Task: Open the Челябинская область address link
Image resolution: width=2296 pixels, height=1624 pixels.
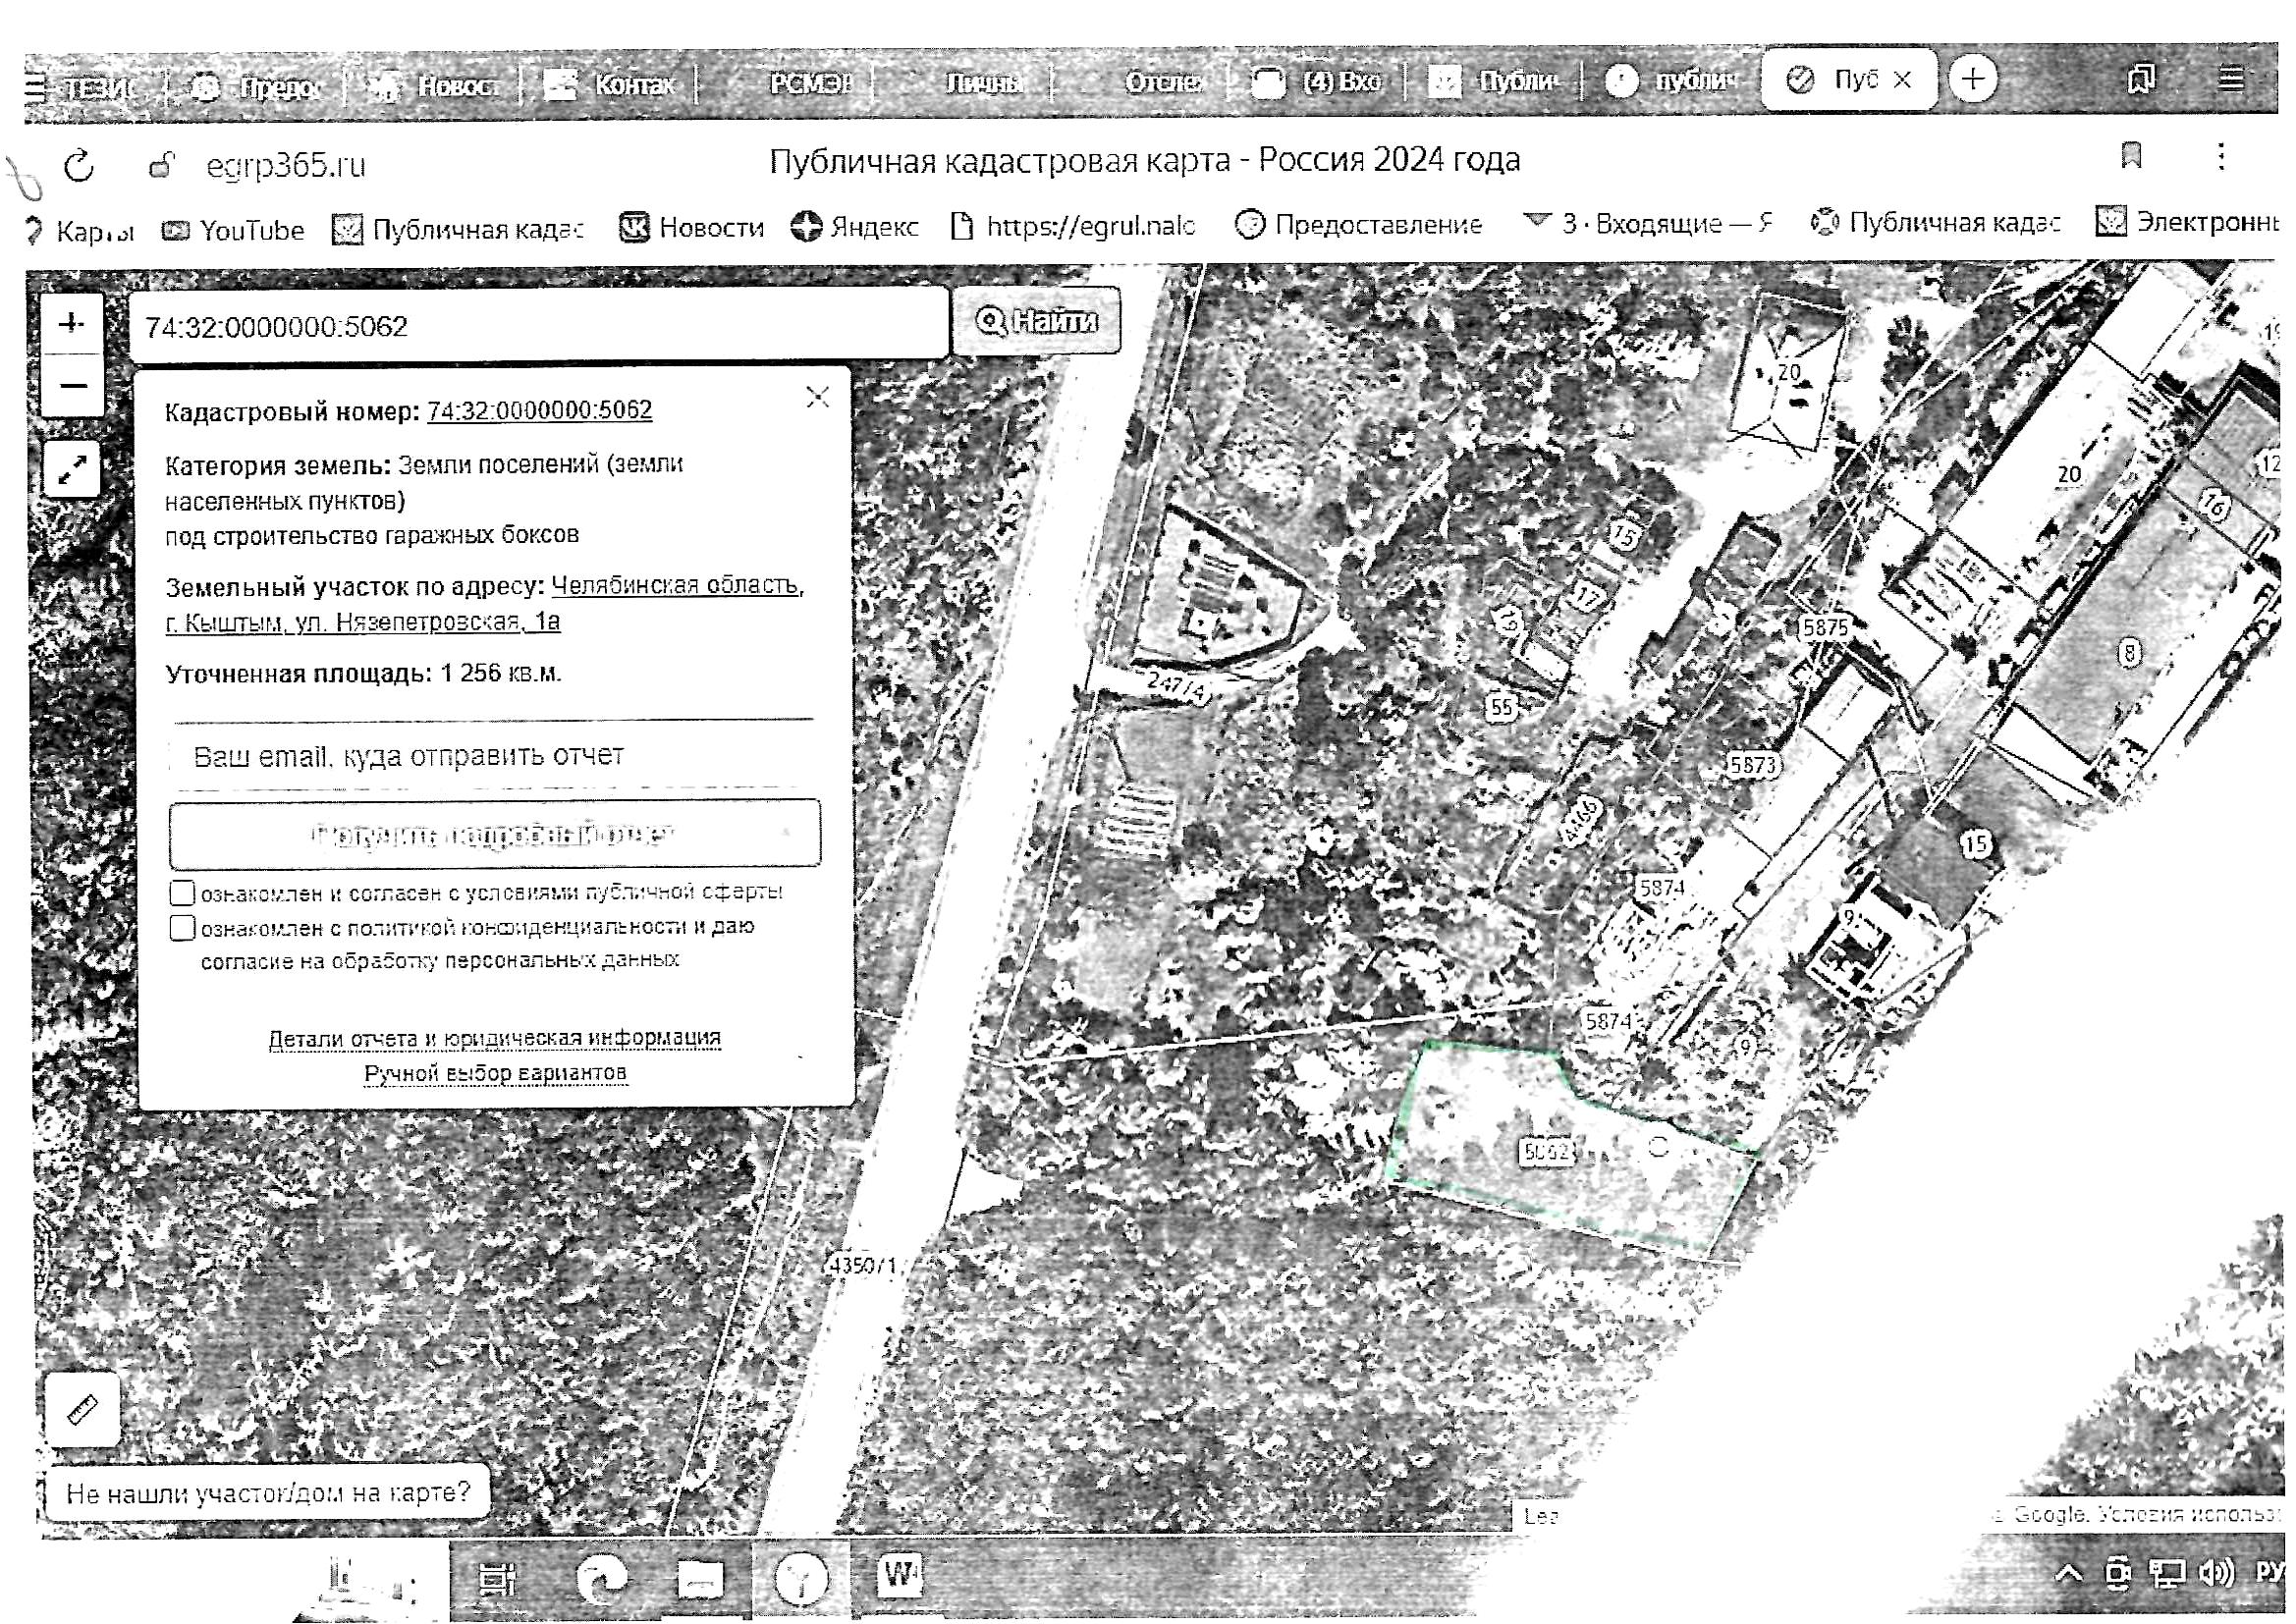Action: [484, 603]
